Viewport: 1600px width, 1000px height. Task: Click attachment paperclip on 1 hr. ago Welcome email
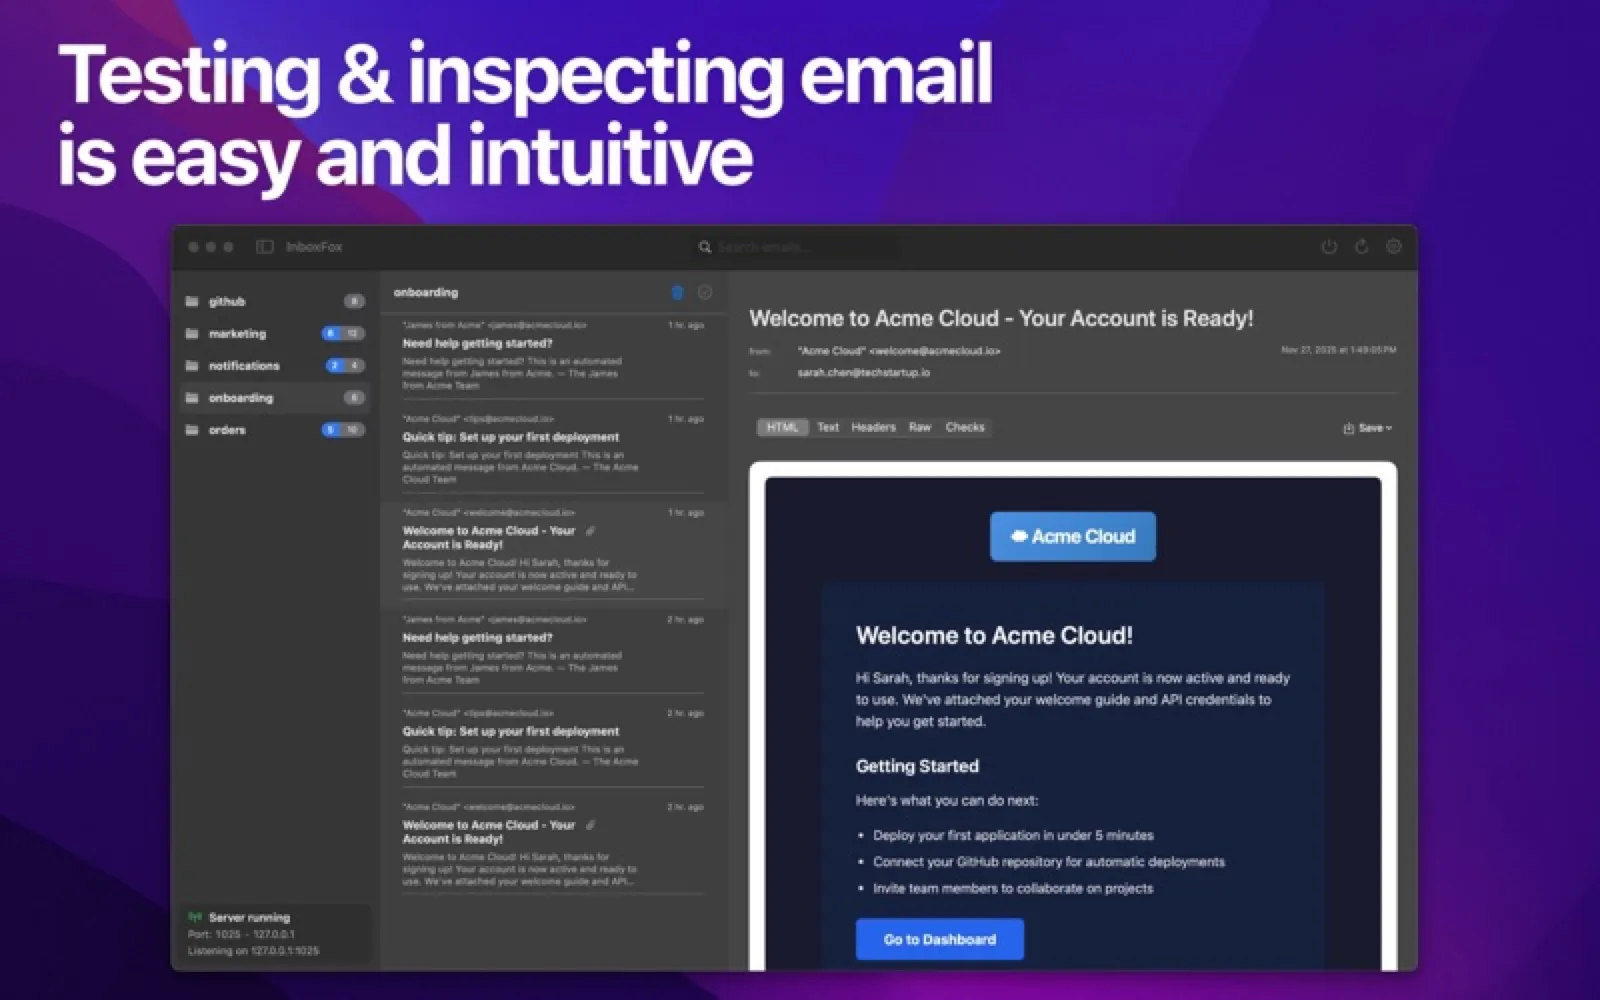click(x=591, y=531)
